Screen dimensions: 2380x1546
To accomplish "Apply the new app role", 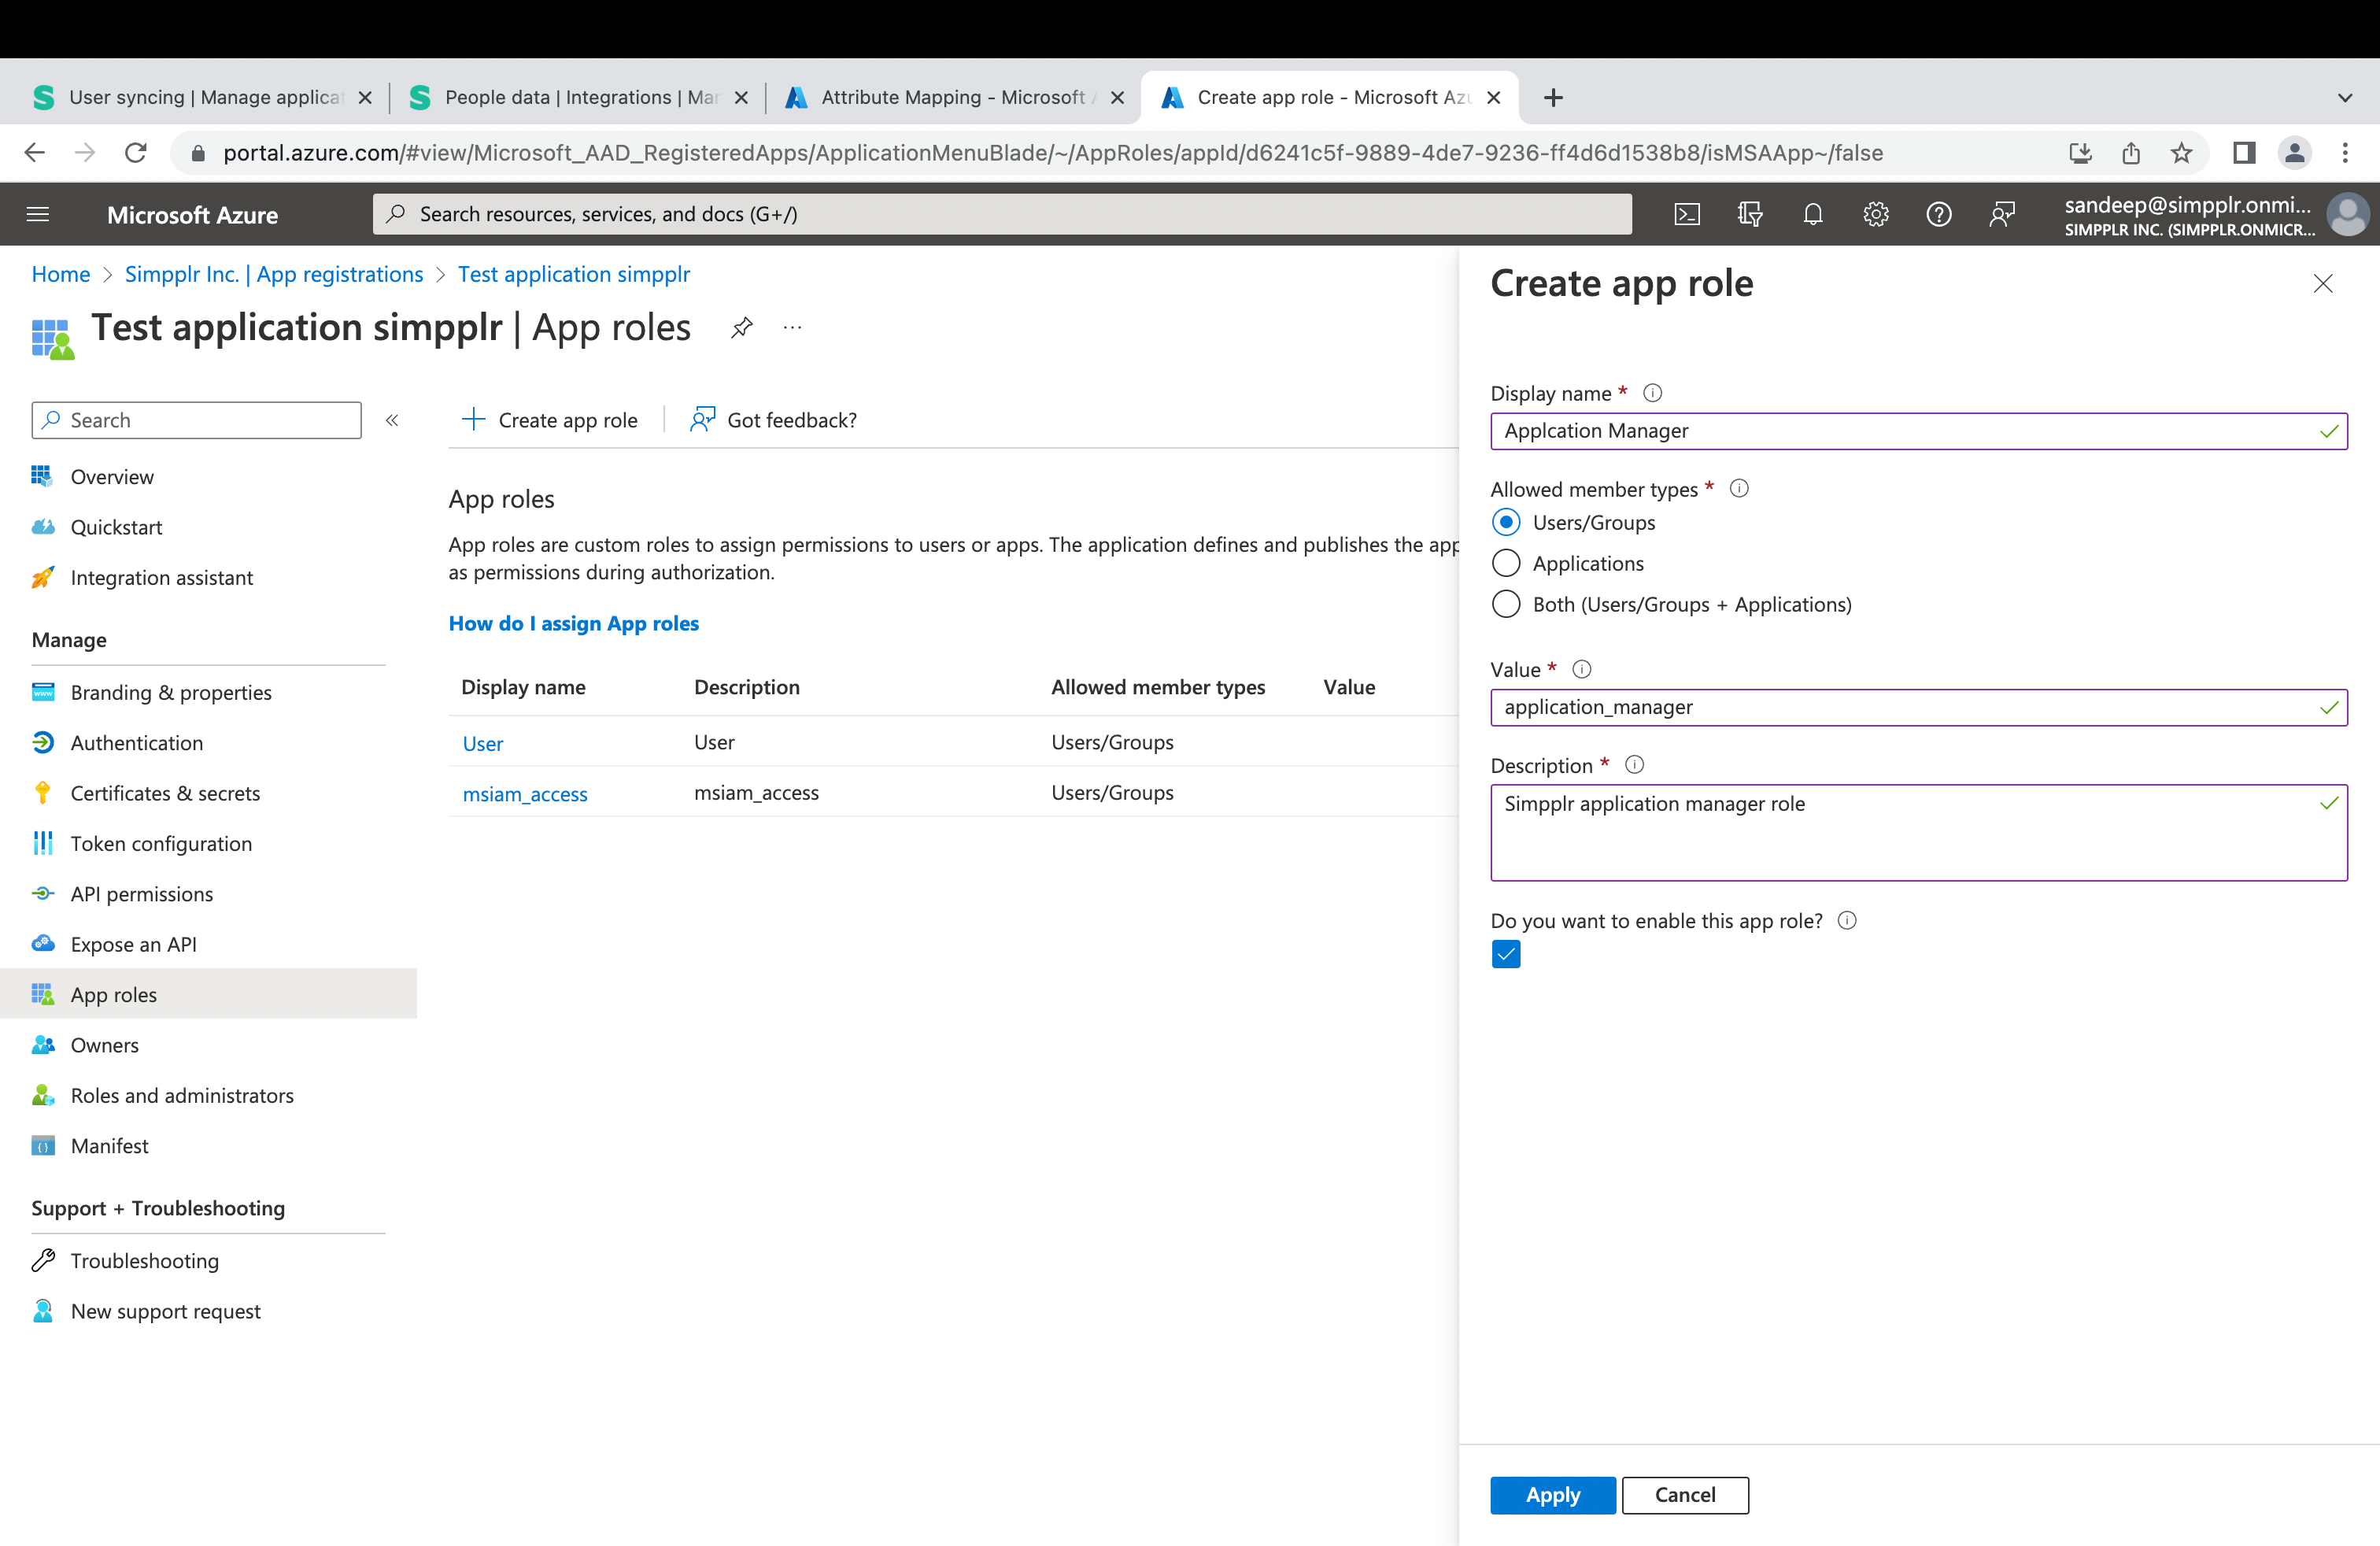I will click(1552, 1495).
